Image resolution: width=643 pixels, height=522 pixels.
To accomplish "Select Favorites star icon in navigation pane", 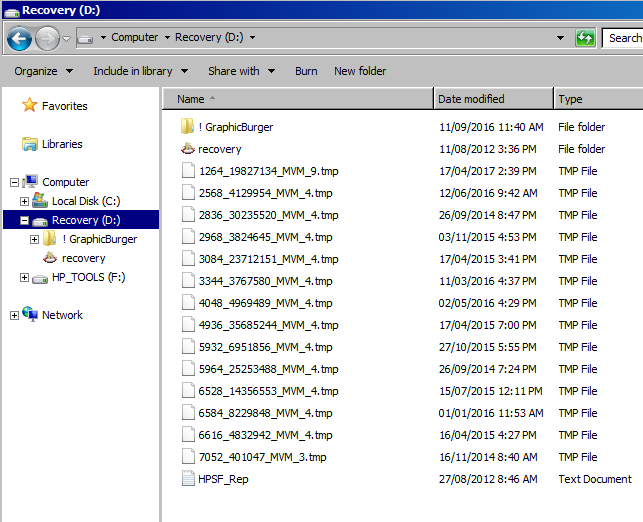I will click(x=30, y=105).
